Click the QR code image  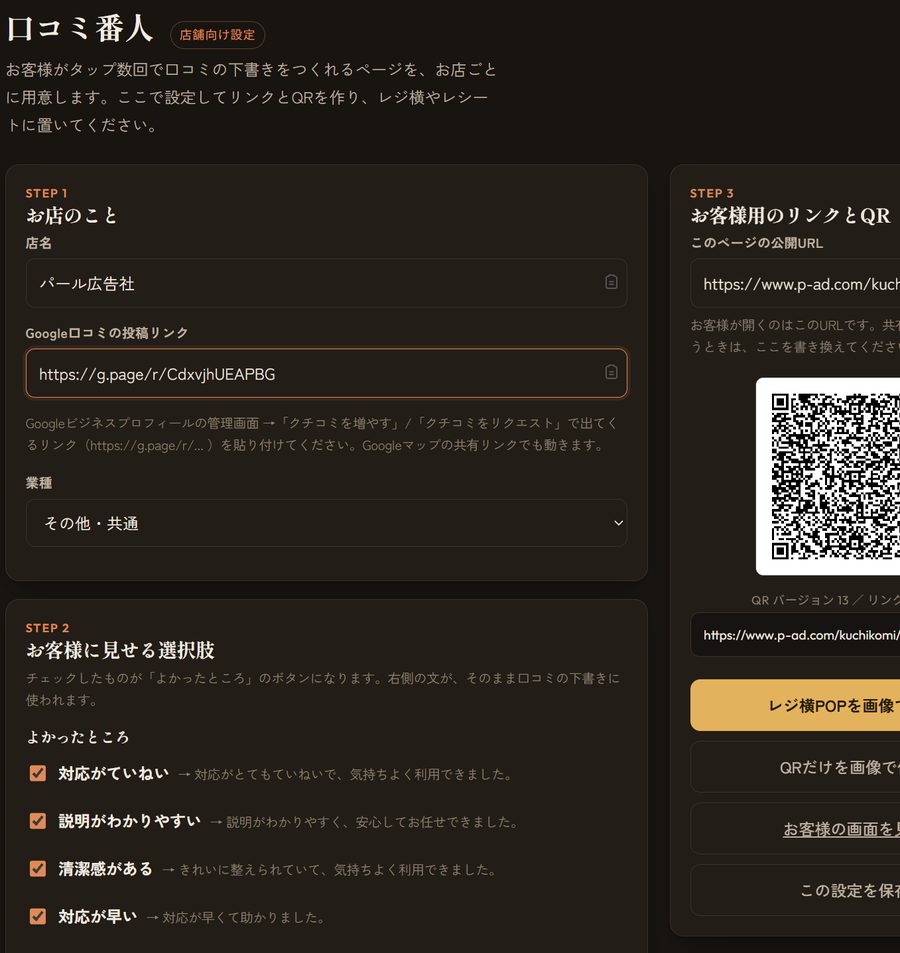pyautogui.click(x=828, y=476)
